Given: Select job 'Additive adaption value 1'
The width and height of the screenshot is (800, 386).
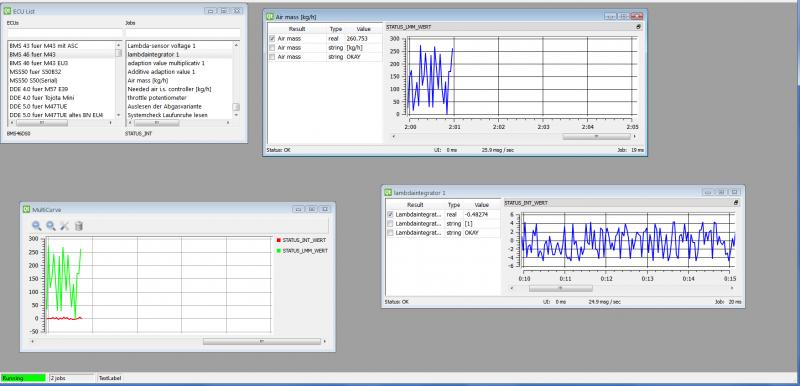Looking at the screenshot, I should (161, 71).
